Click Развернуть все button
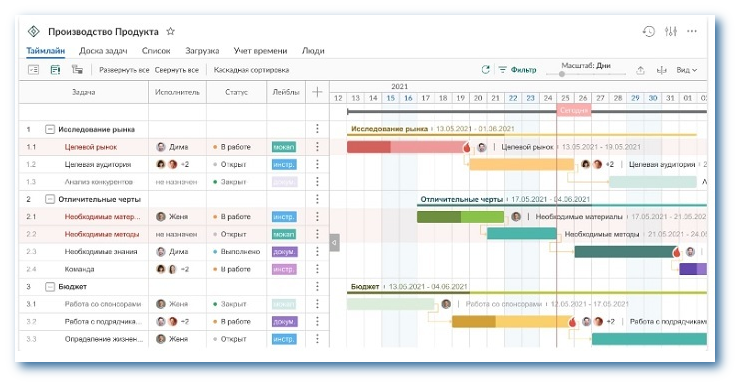740x387 pixels. coord(124,70)
